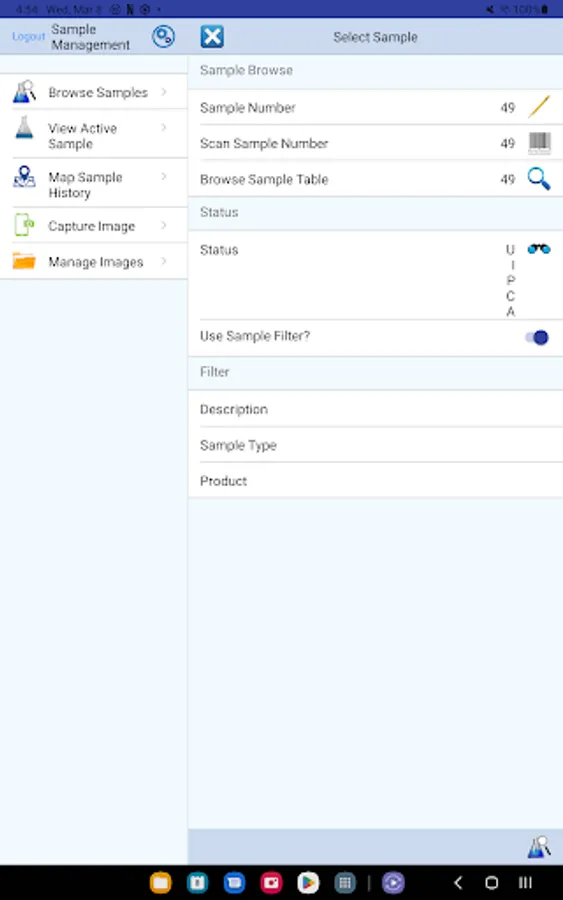The image size is (563, 900).
Task: Open Map Sample History menu item
Action: coord(94,184)
